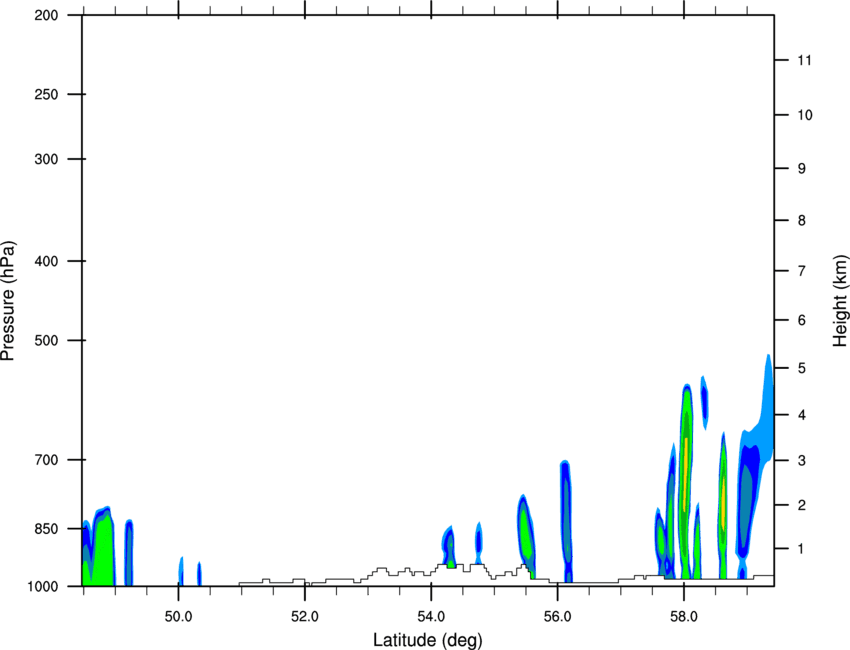850x650 pixels.
Task: Click the 'Latitude (deg)' axis title
Action: click(428, 640)
